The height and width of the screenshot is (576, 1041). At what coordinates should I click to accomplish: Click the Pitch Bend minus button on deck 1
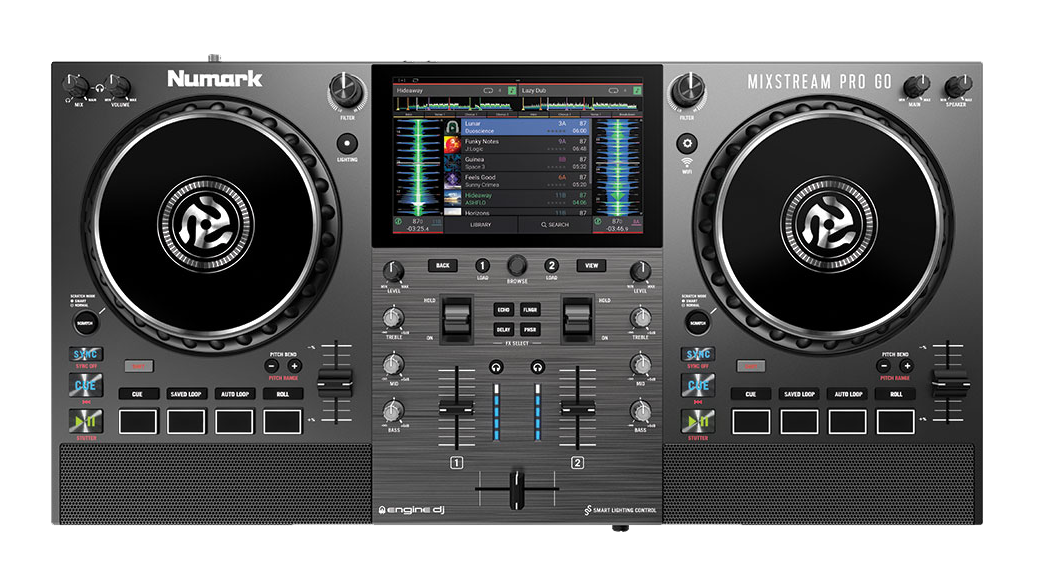coord(272,366)
